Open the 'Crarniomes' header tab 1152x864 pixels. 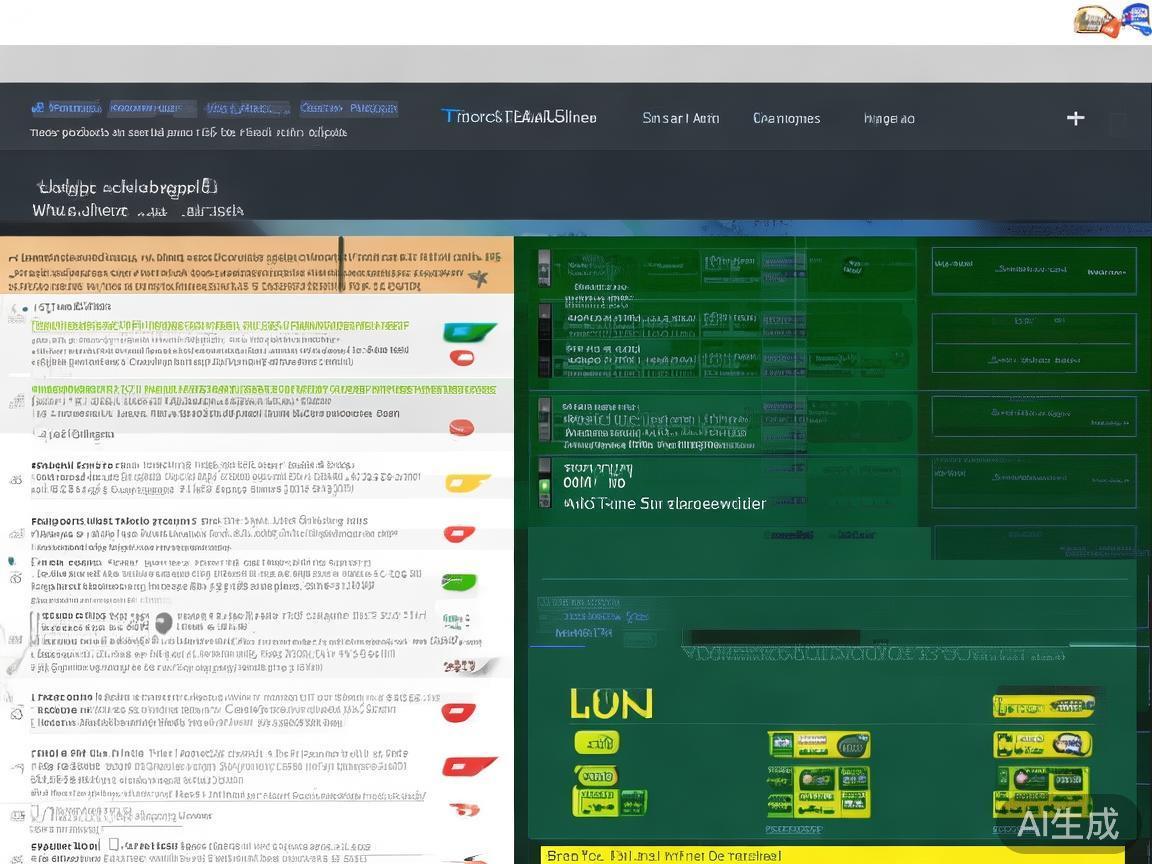pos(786,118)
